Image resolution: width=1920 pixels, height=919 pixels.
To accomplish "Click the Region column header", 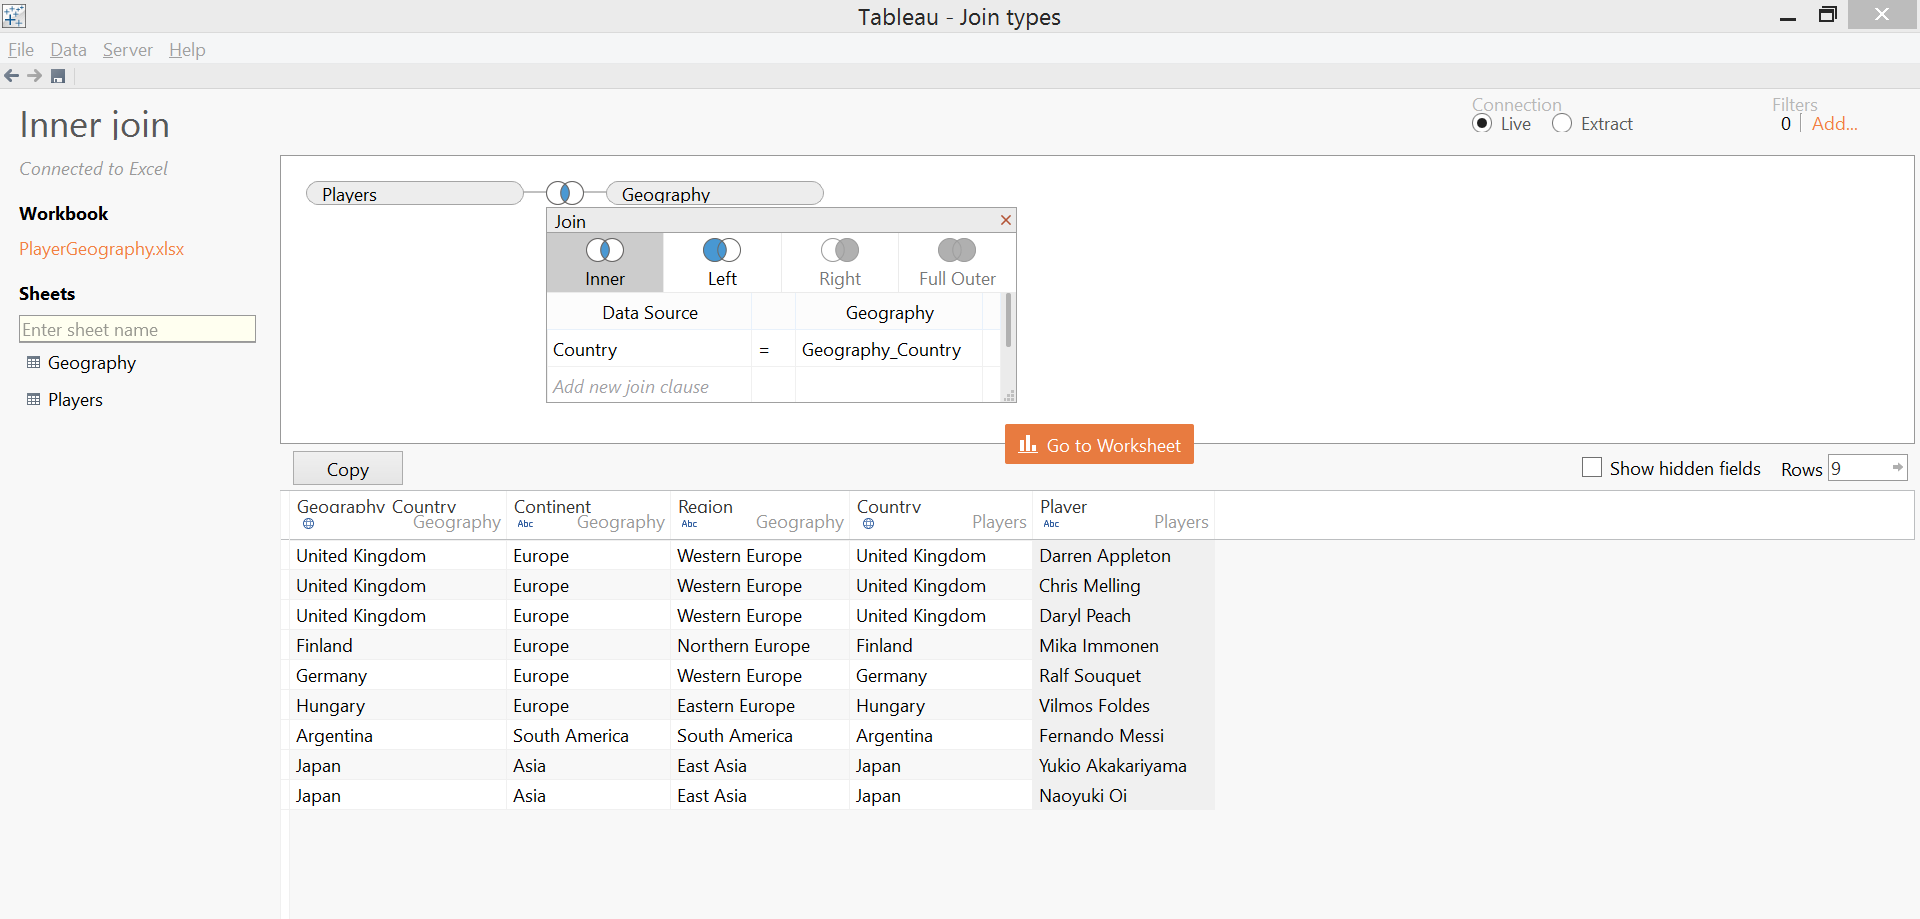I will pos(760,514).
